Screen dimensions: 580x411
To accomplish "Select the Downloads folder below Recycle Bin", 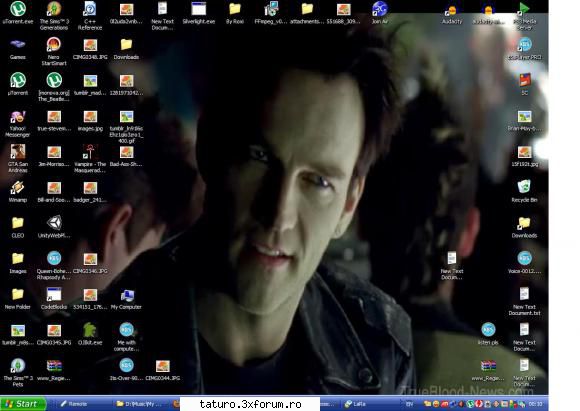I will click(525, 227).
